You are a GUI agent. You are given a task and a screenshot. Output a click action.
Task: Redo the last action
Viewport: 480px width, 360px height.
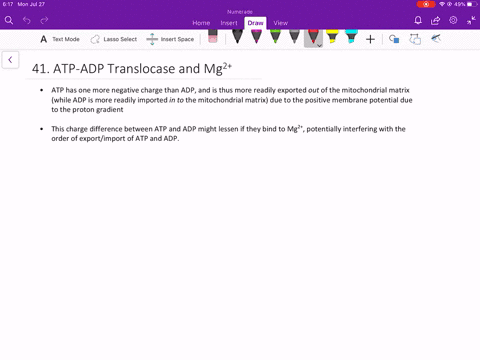(x=44, y=20)
